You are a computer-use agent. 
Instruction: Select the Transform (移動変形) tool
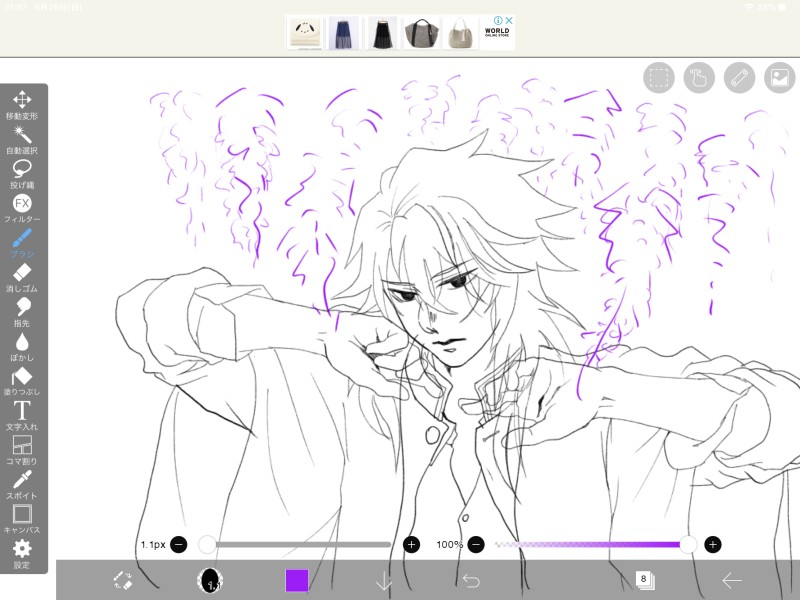pyautogui.click(x=22, y=105)
